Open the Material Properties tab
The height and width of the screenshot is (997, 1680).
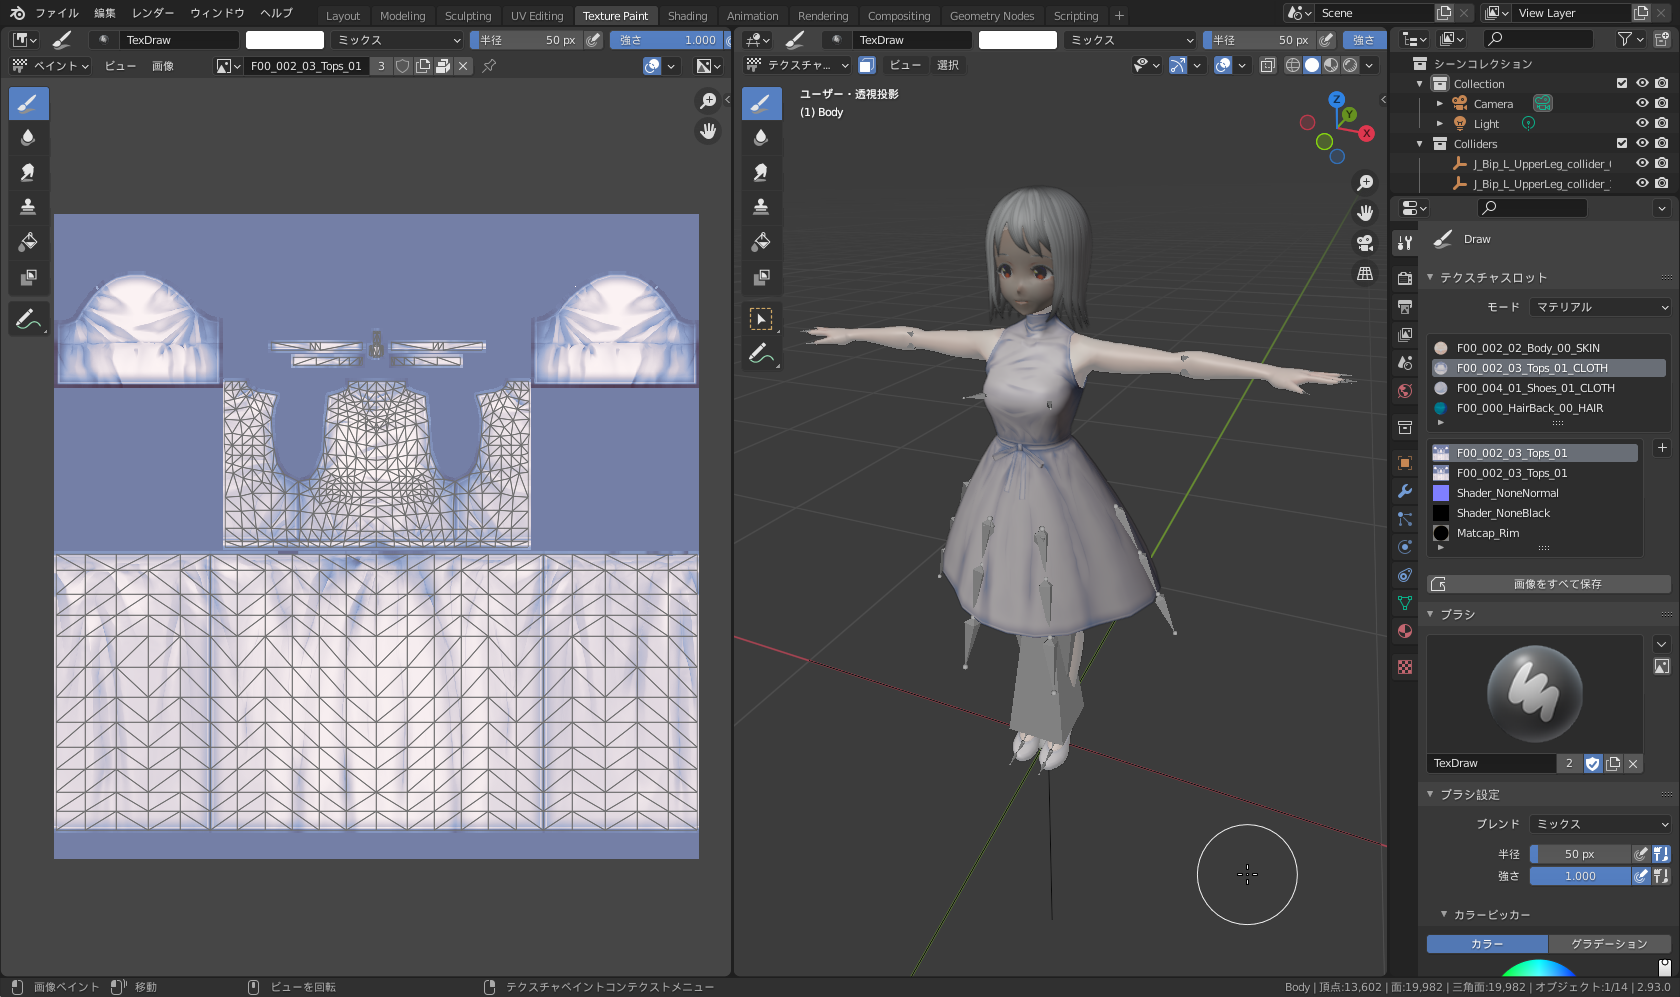tap(1404, 630)
